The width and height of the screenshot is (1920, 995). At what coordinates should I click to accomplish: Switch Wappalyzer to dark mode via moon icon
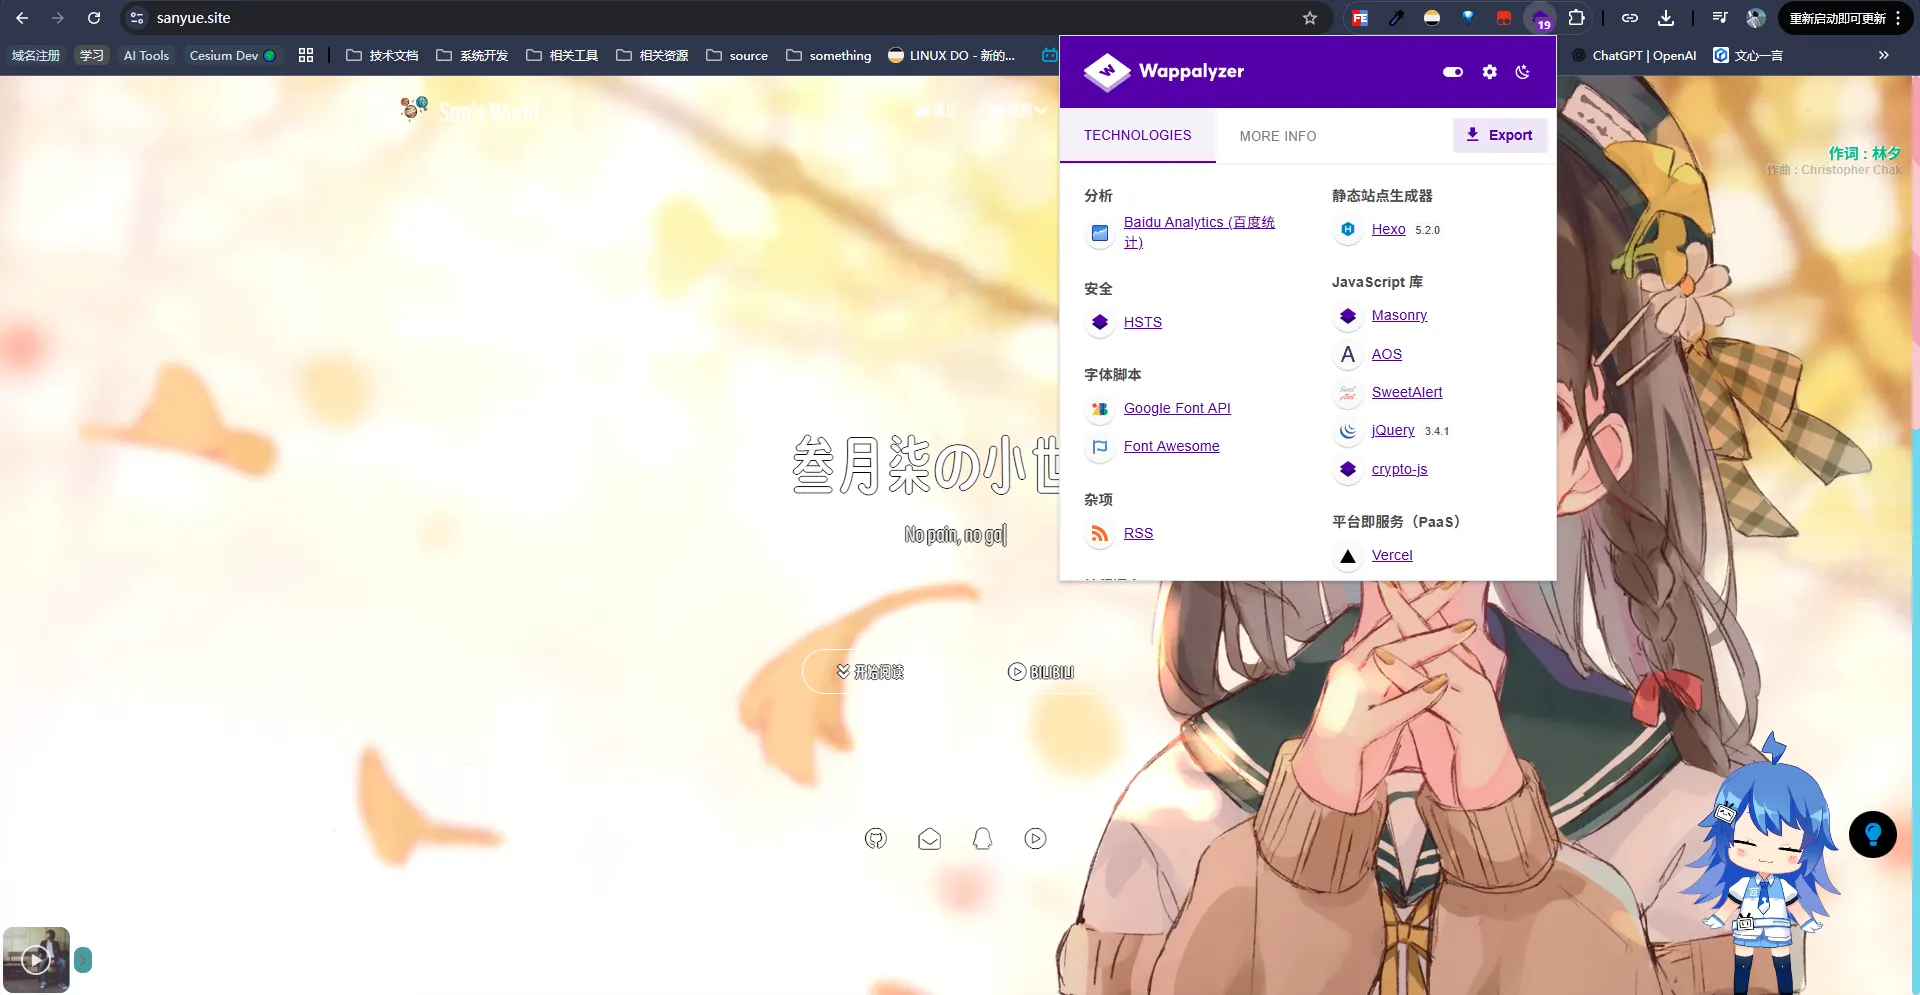pyautogui.click(x=1522, y=71)
